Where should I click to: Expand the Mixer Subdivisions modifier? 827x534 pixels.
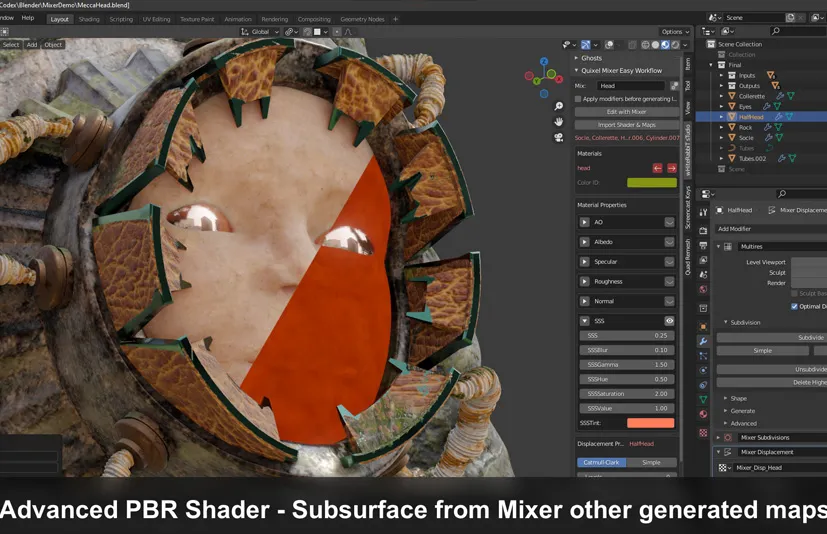point(718,437)
